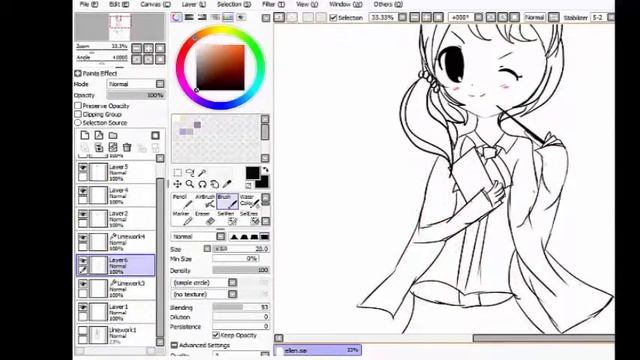The height and width of the screenshot is (360, 640).
Task: Show the RGB slider panel
Action: tap(189, 17)
